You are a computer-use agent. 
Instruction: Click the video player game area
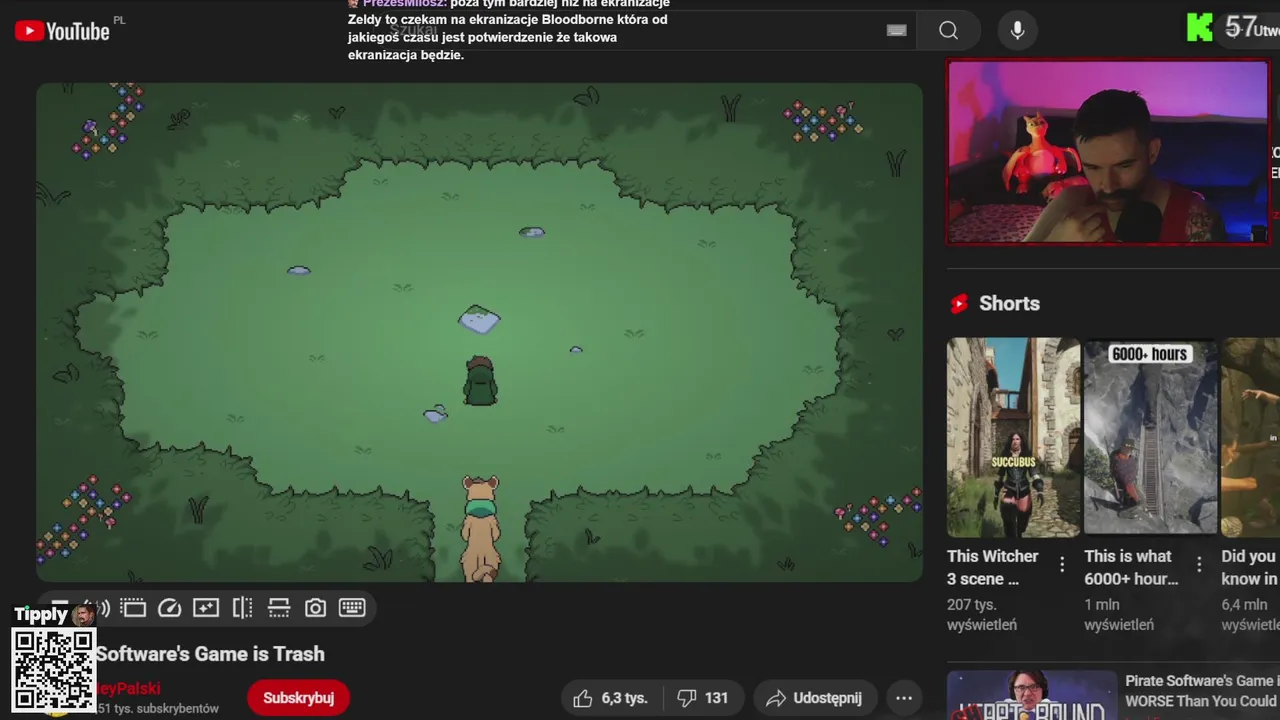(479, 332)
